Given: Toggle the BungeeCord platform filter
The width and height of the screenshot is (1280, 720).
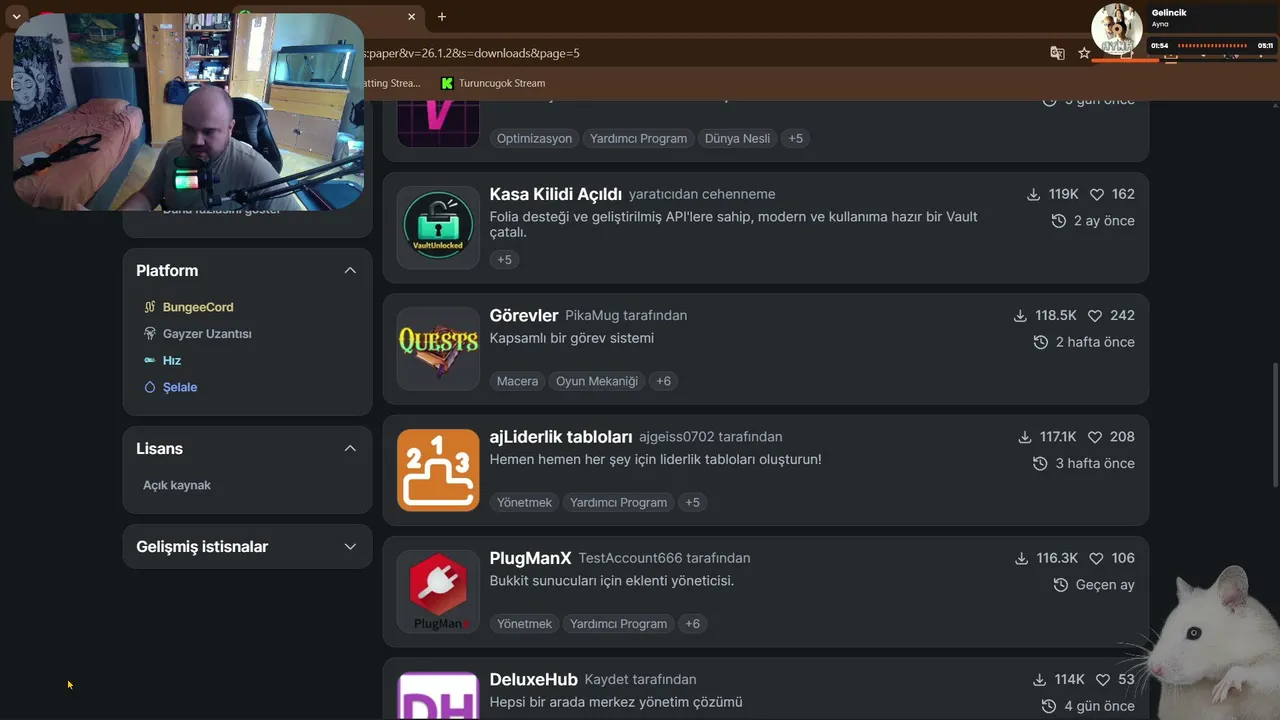Looking at the screenshot, I should (x=189, y=307).
